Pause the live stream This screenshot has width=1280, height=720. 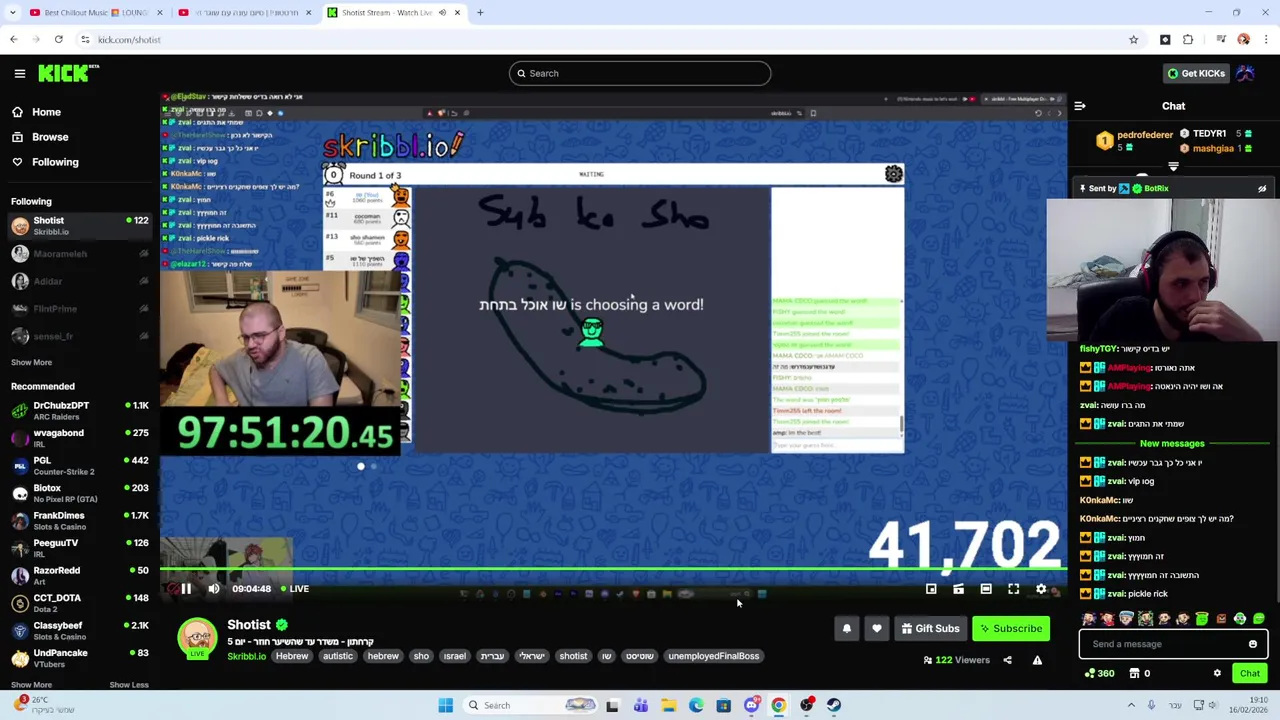[x=185, y=589]
